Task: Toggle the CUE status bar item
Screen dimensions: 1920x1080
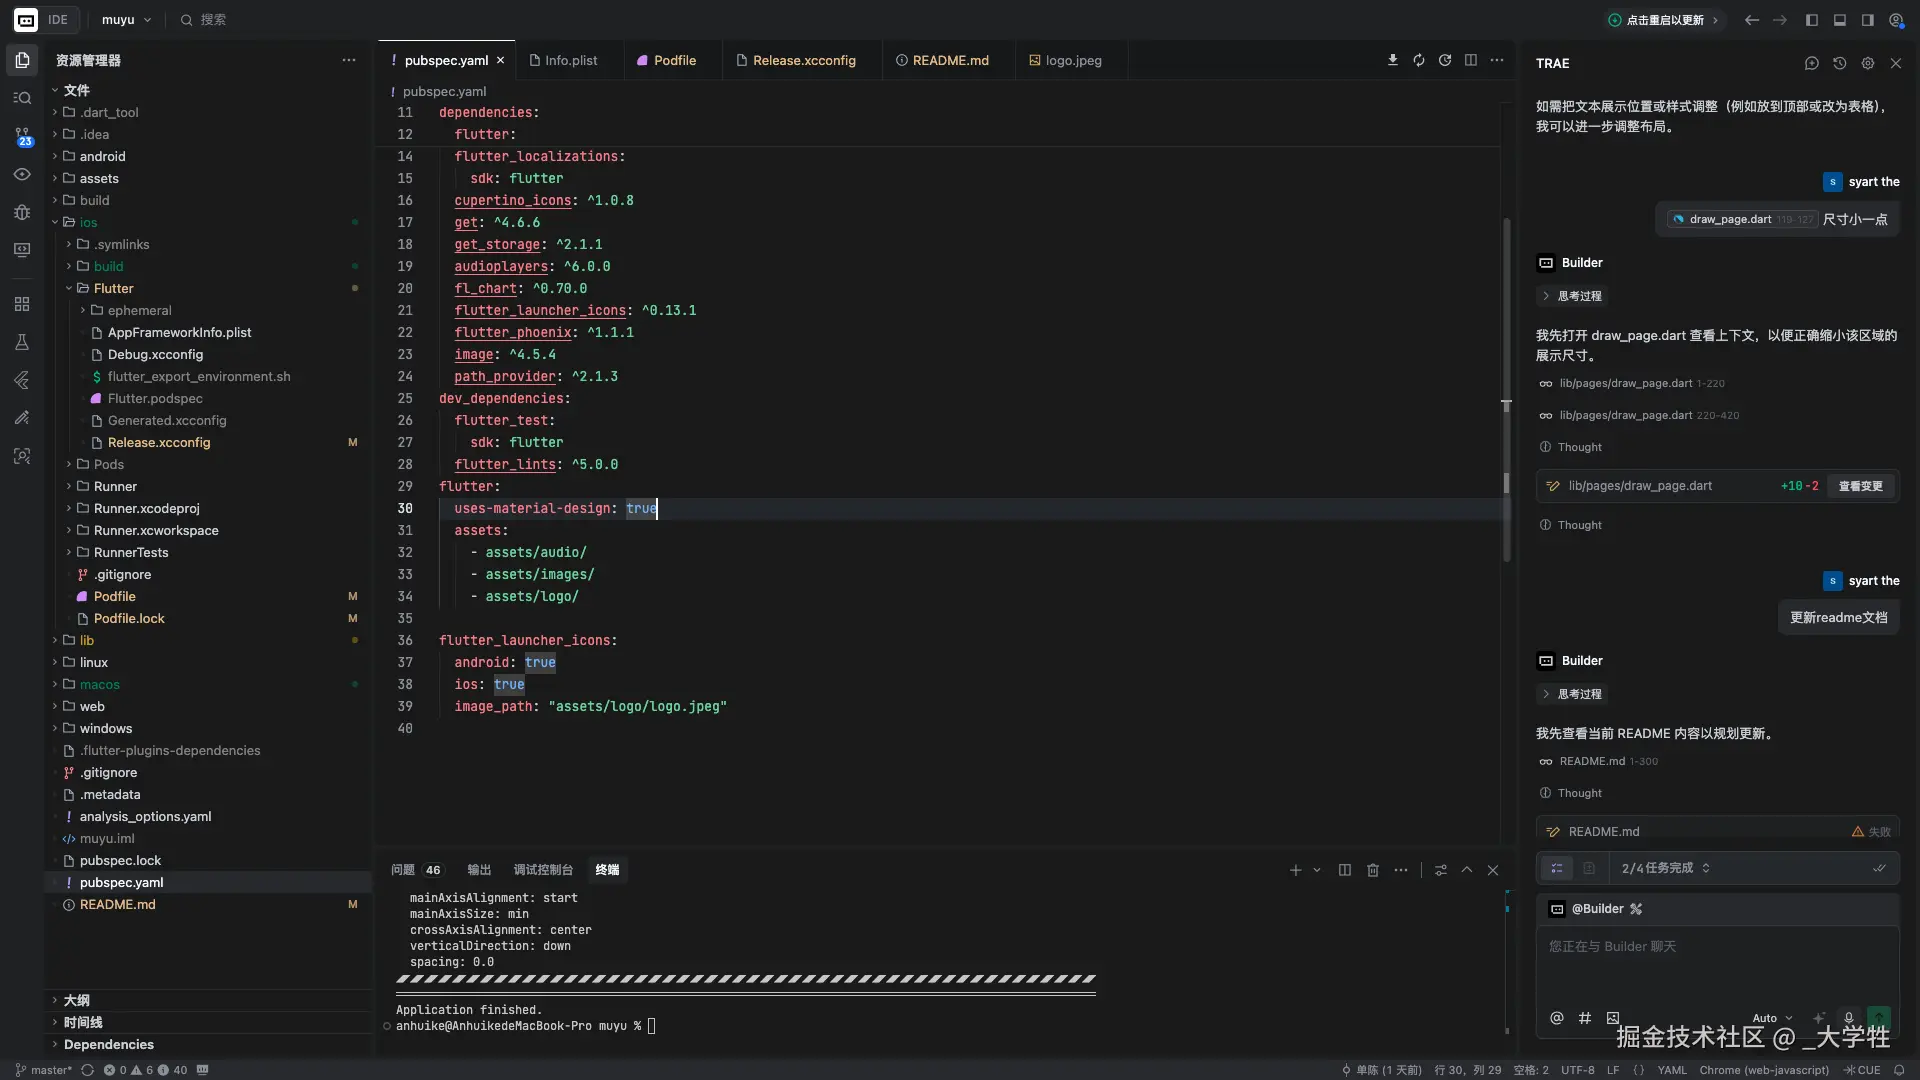Action: pyautogui.click(x=1862, y=1070)
